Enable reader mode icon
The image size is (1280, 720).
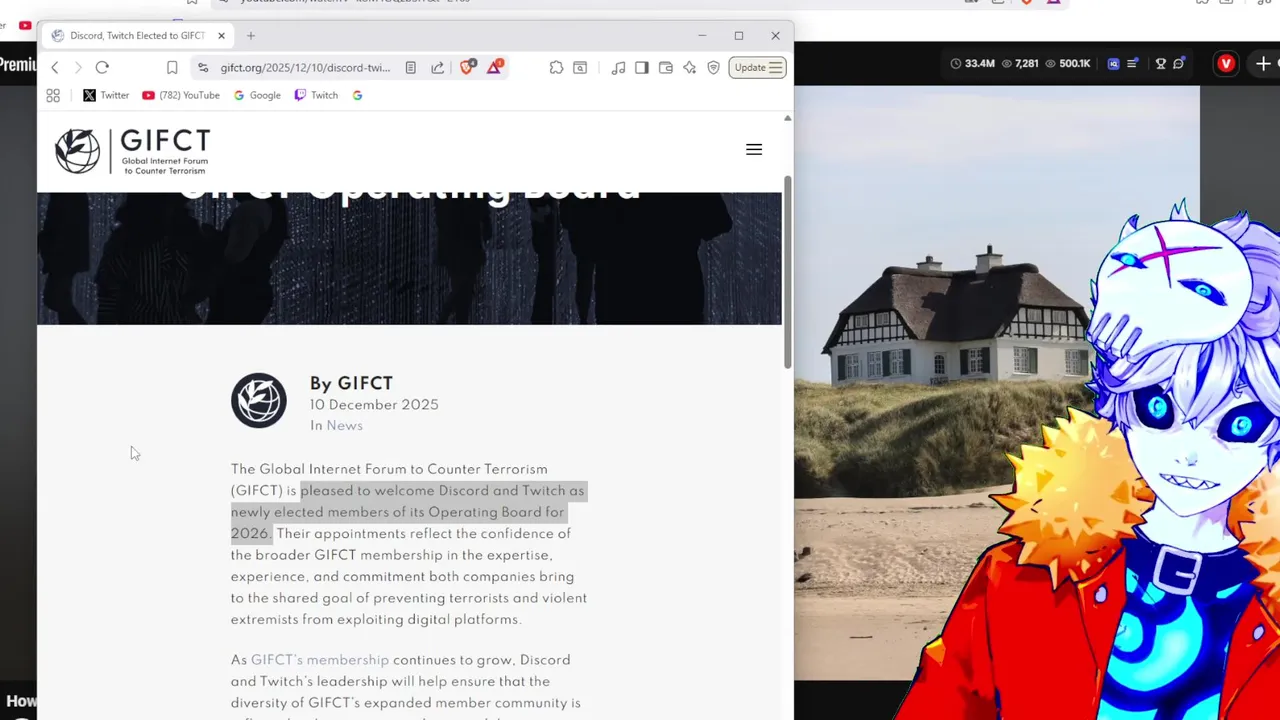click(411, 67)
